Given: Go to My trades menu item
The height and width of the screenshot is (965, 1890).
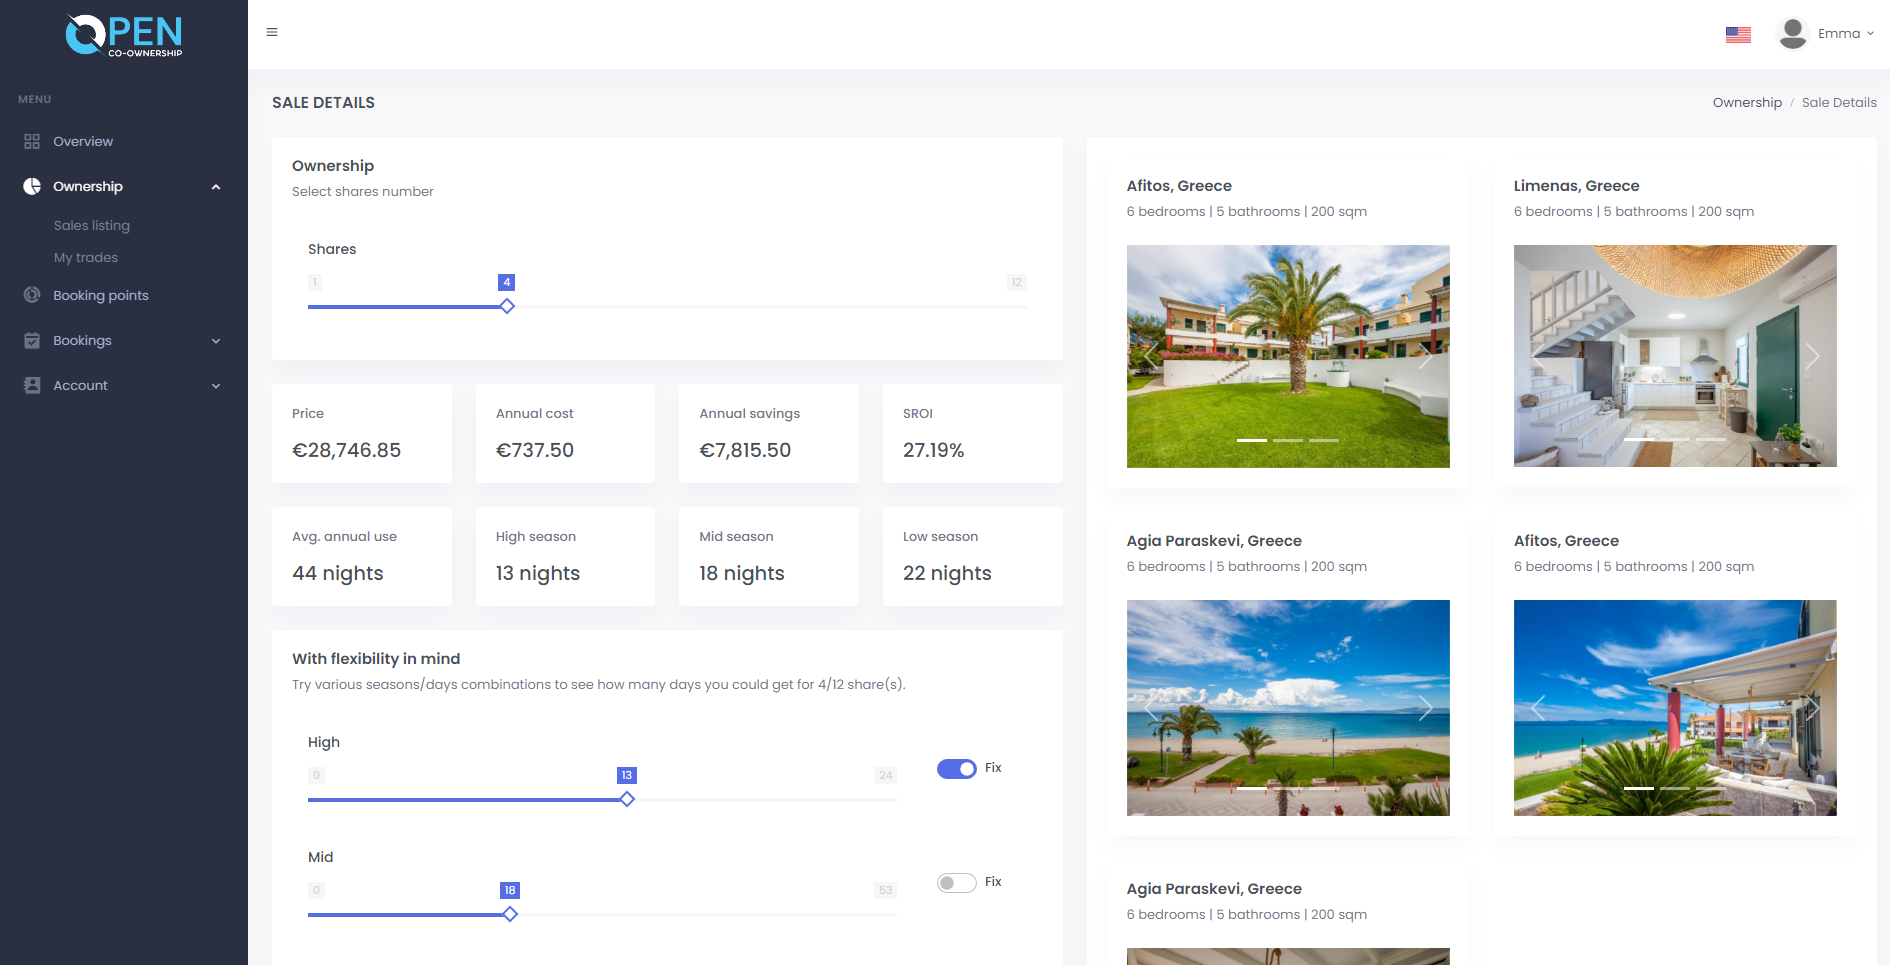Looking at the screenshot, I should pos(86,258).
